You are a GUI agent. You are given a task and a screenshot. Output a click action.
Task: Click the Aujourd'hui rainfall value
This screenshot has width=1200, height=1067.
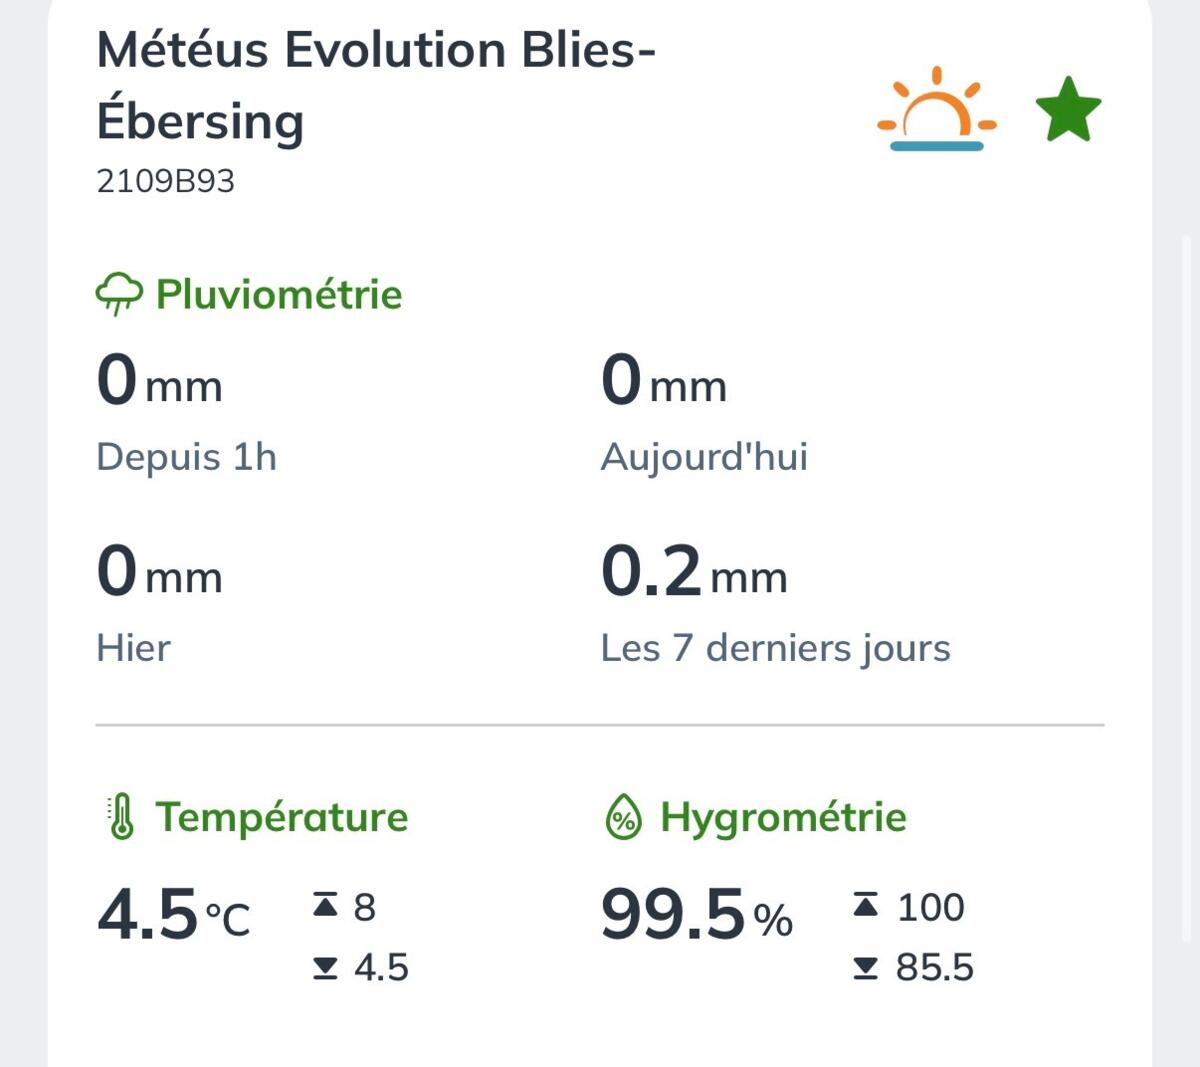(x=664, y=381)
